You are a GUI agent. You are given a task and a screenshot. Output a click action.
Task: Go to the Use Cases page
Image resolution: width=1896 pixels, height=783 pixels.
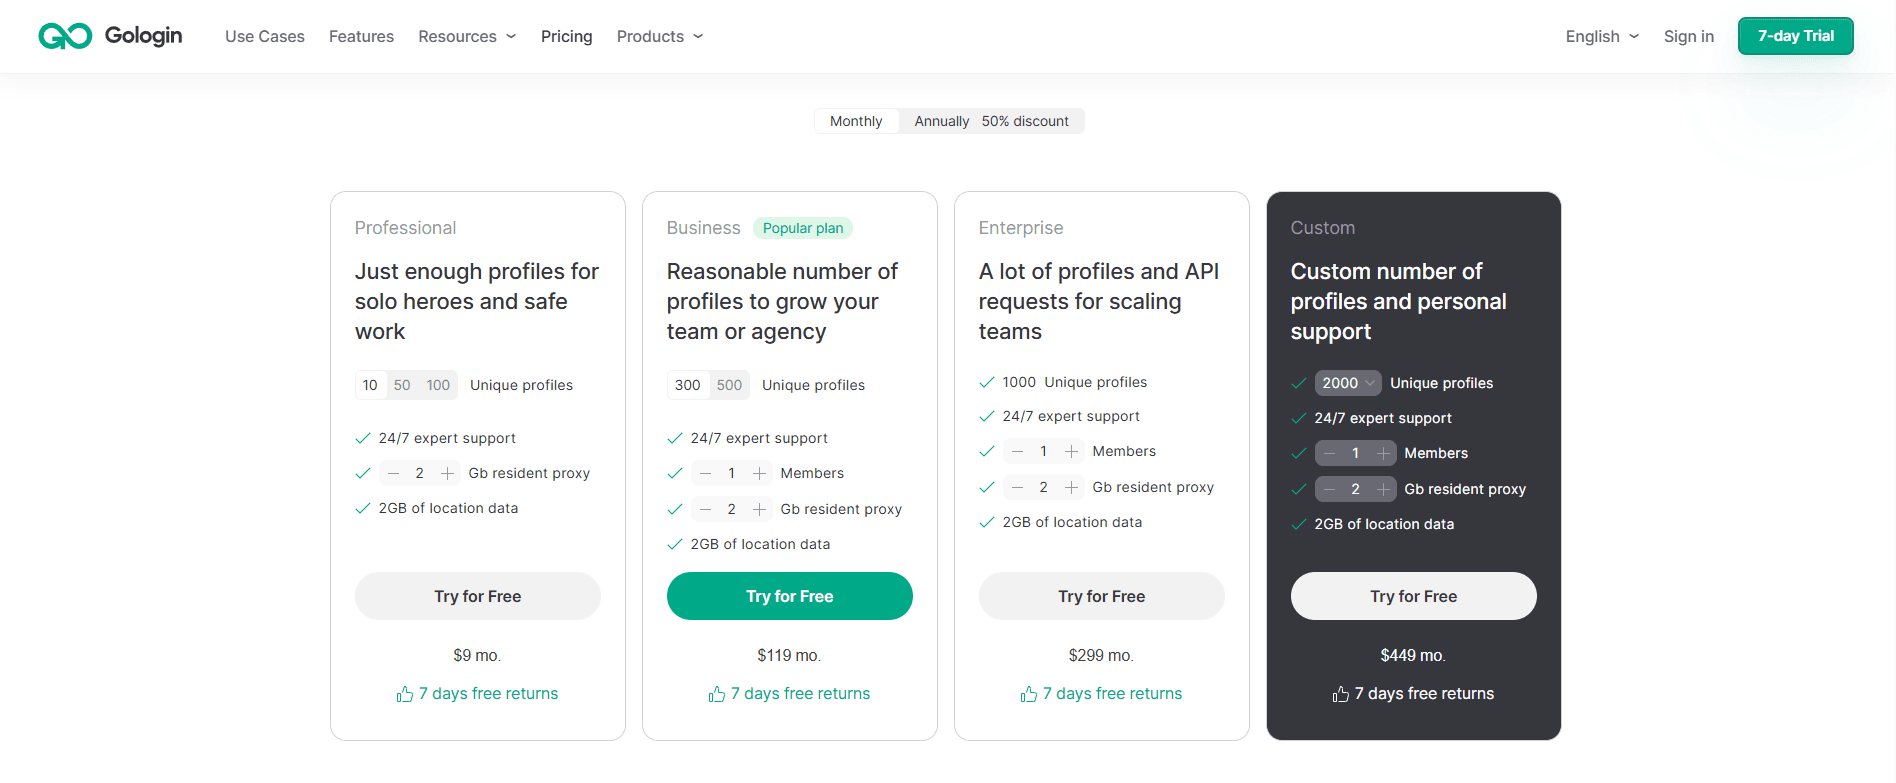265,36
